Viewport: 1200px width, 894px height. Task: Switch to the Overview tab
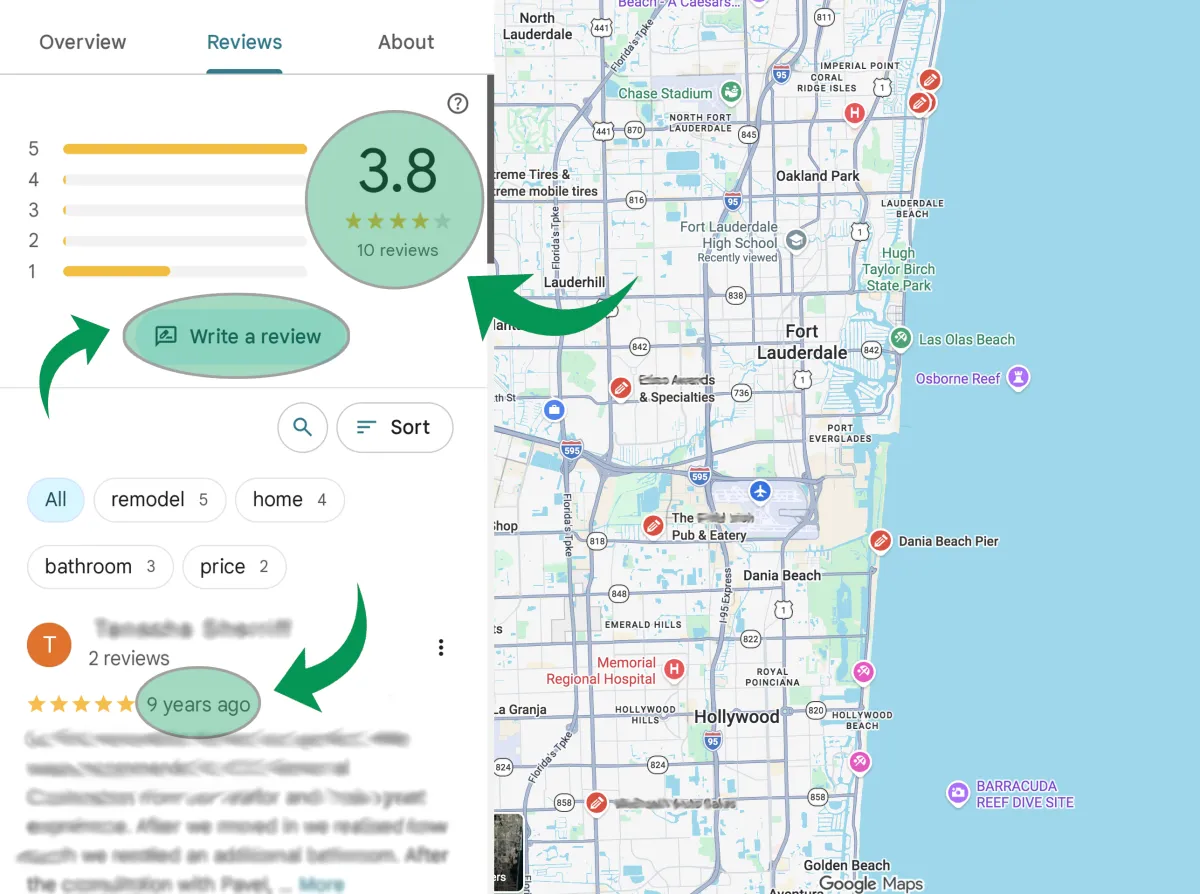(x=83, y=42)
